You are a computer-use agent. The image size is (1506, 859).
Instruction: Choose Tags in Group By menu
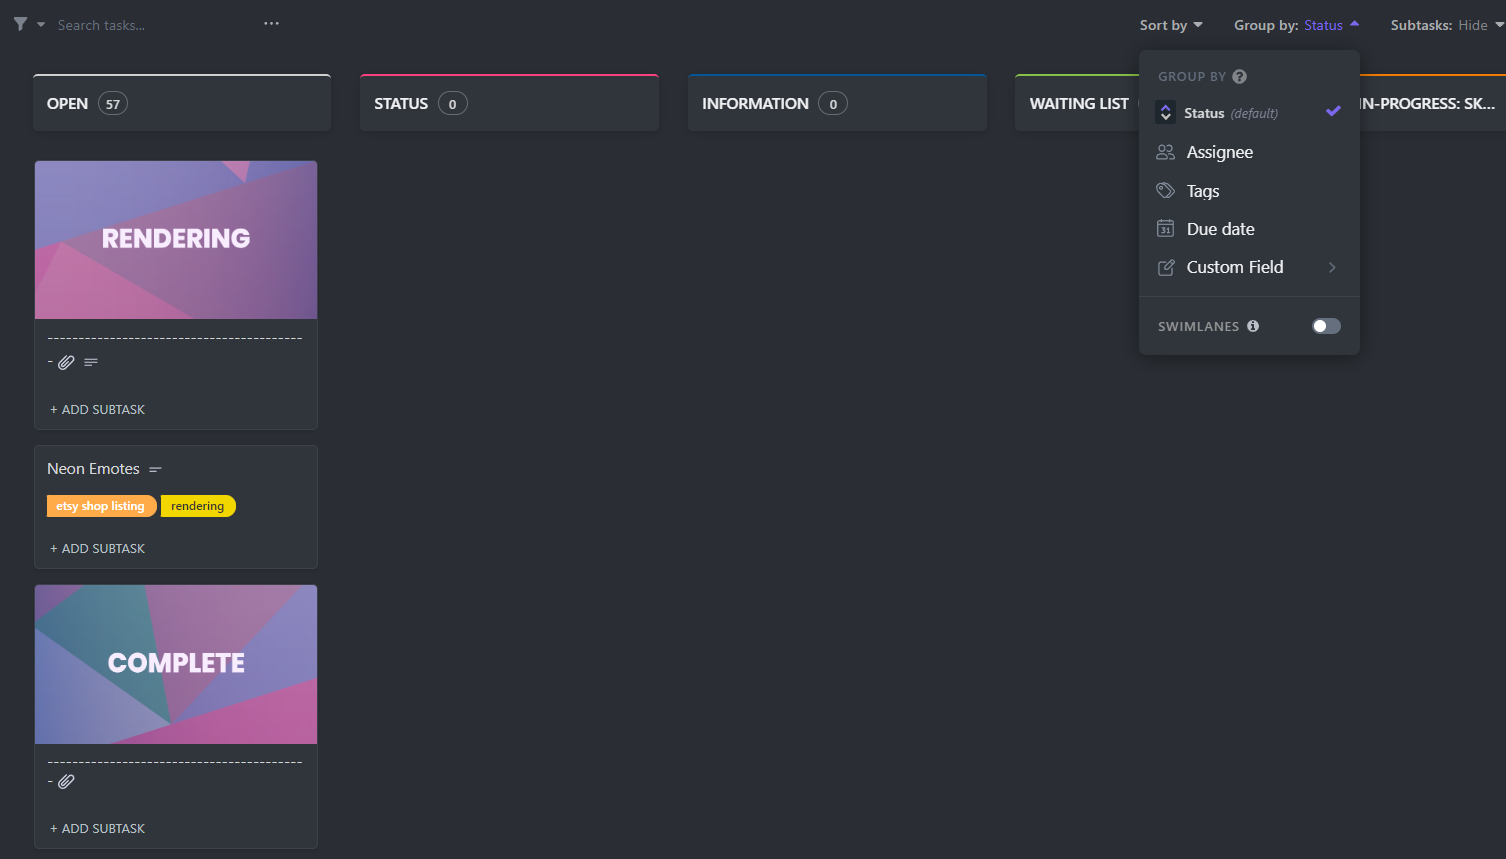(1202, 191)
